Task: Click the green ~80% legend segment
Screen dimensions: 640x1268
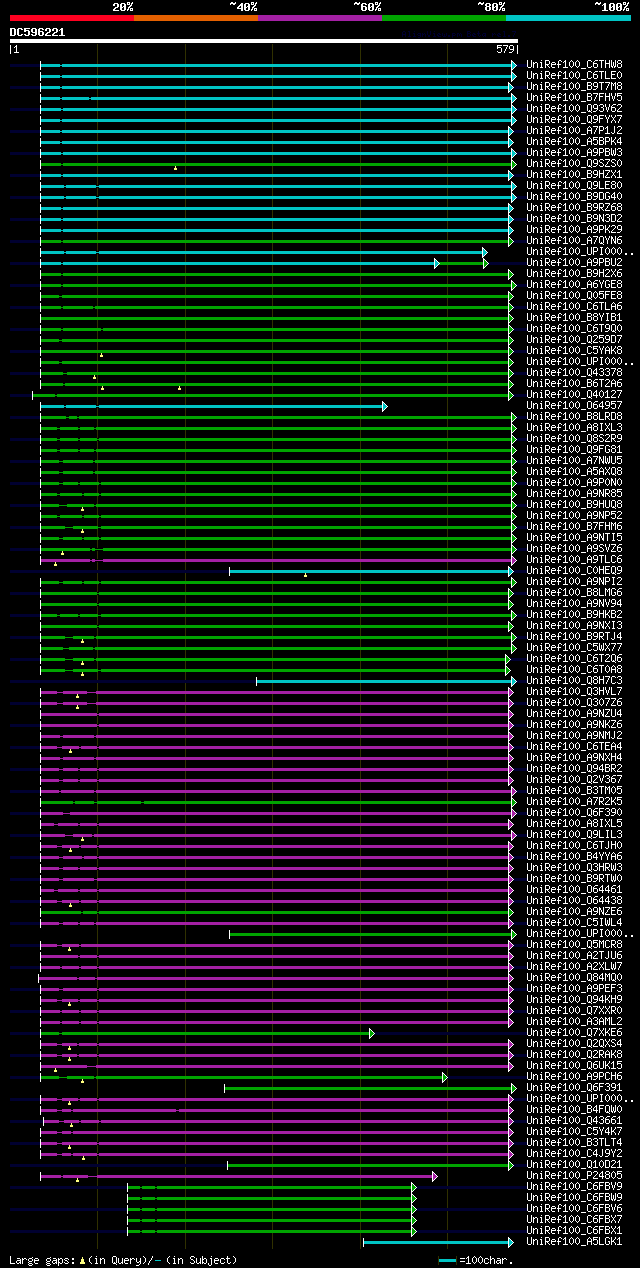Action: coord(444,18)
